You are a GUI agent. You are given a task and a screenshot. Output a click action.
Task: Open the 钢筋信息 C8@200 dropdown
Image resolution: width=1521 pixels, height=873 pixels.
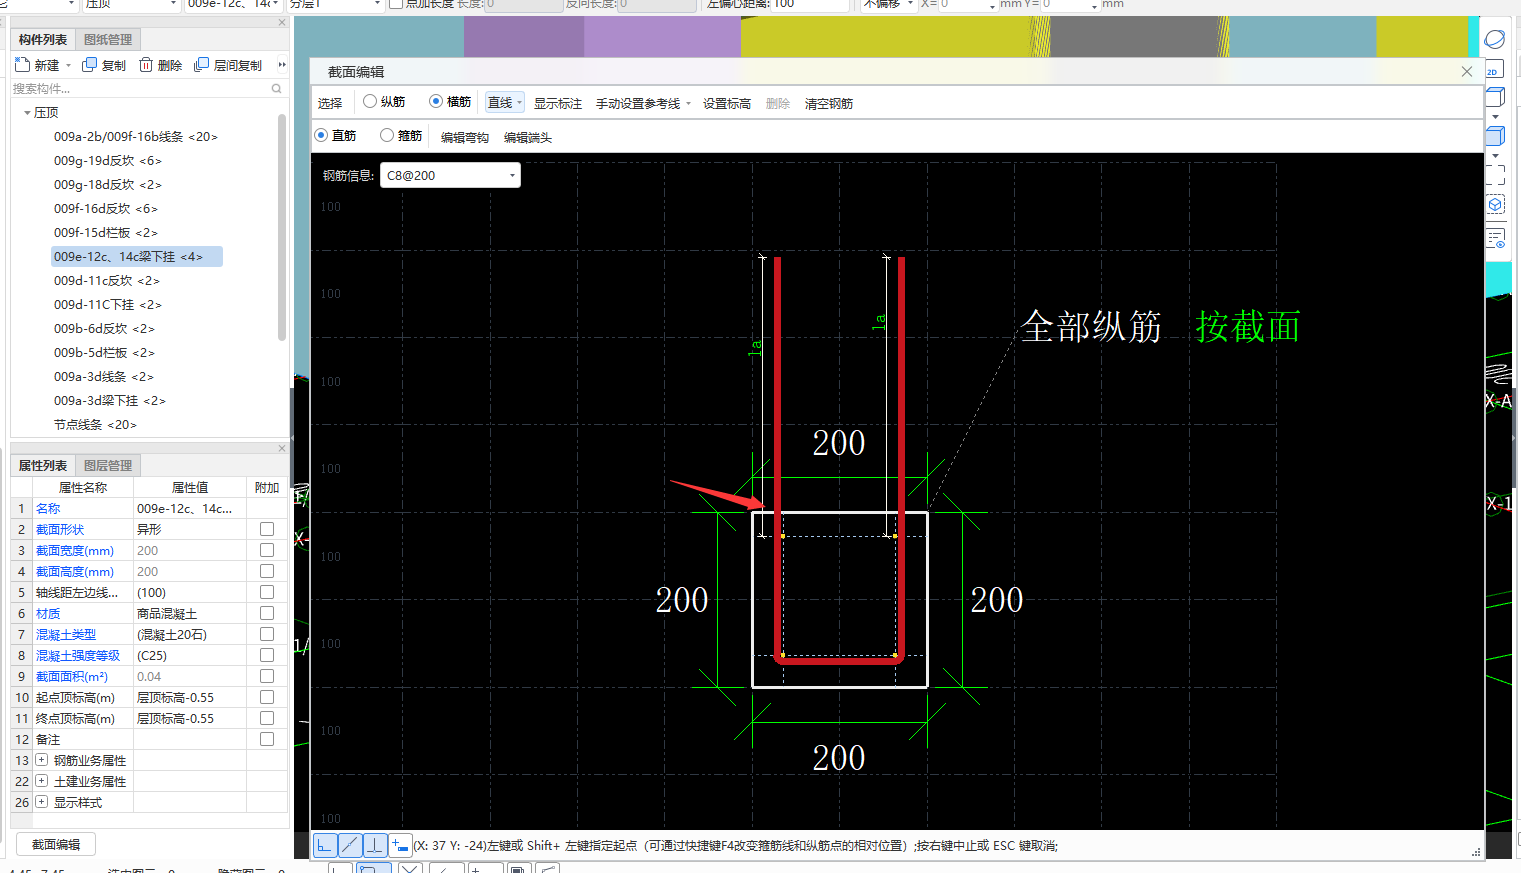(450, 175)
